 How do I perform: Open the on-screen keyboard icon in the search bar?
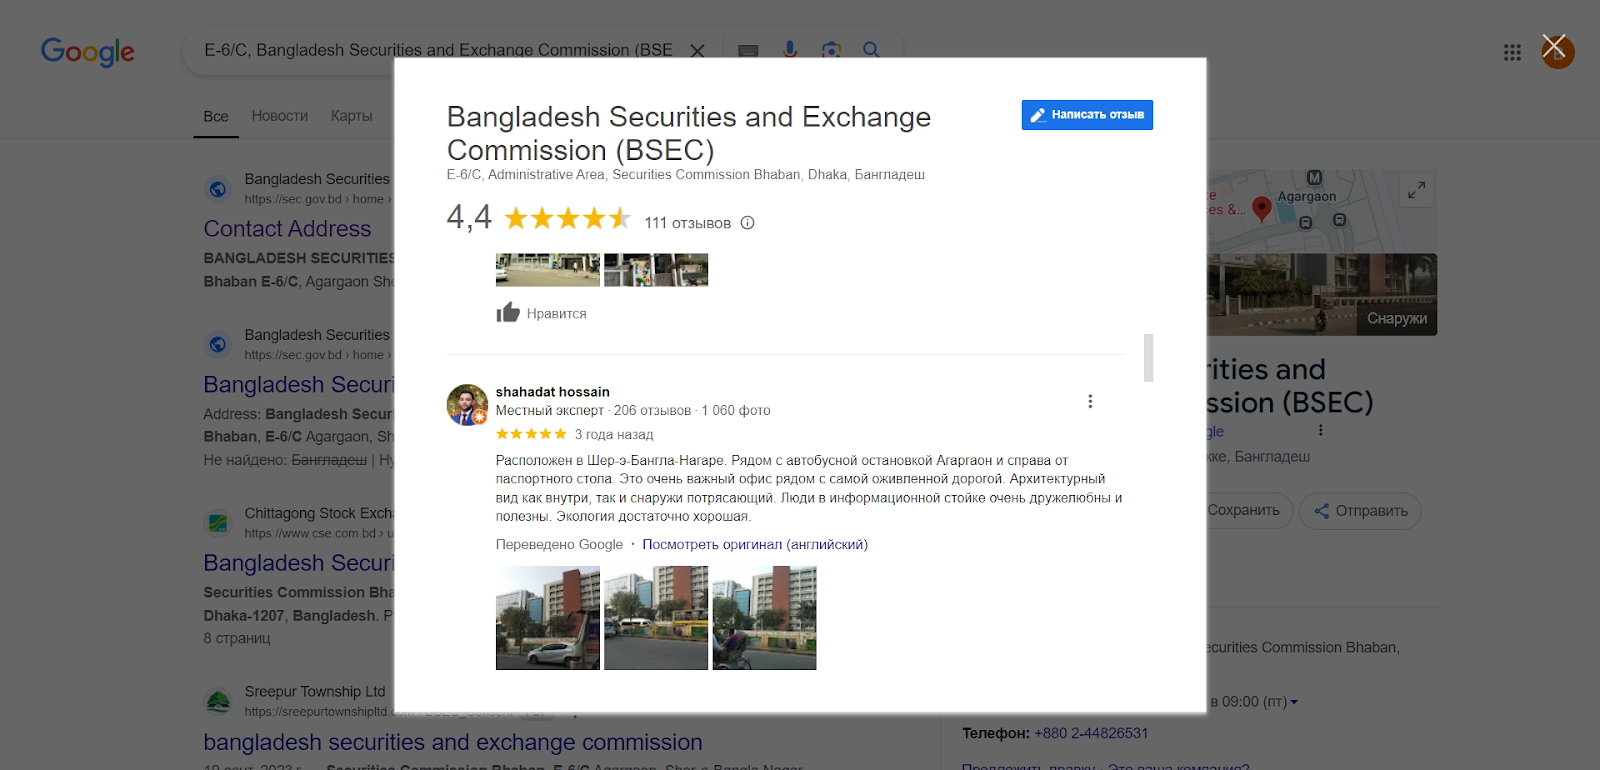748,50
